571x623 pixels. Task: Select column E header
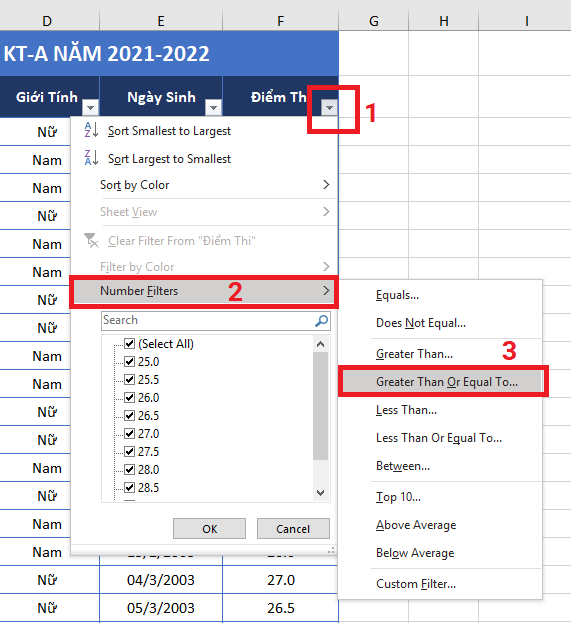click(161, 21)
